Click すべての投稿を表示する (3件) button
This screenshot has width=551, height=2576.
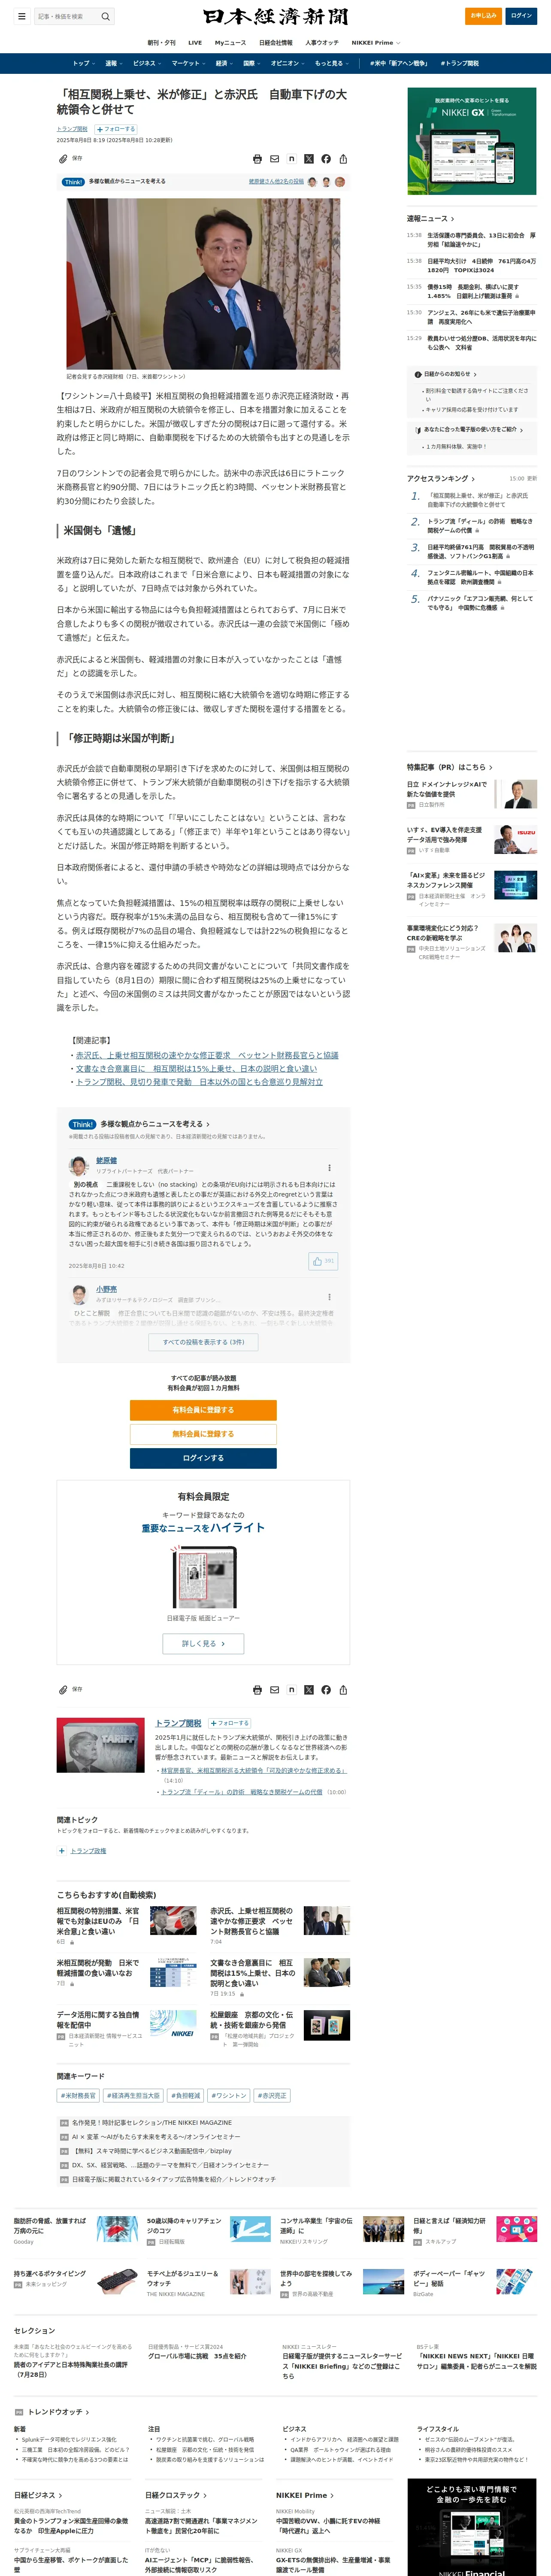(203, 1342)
